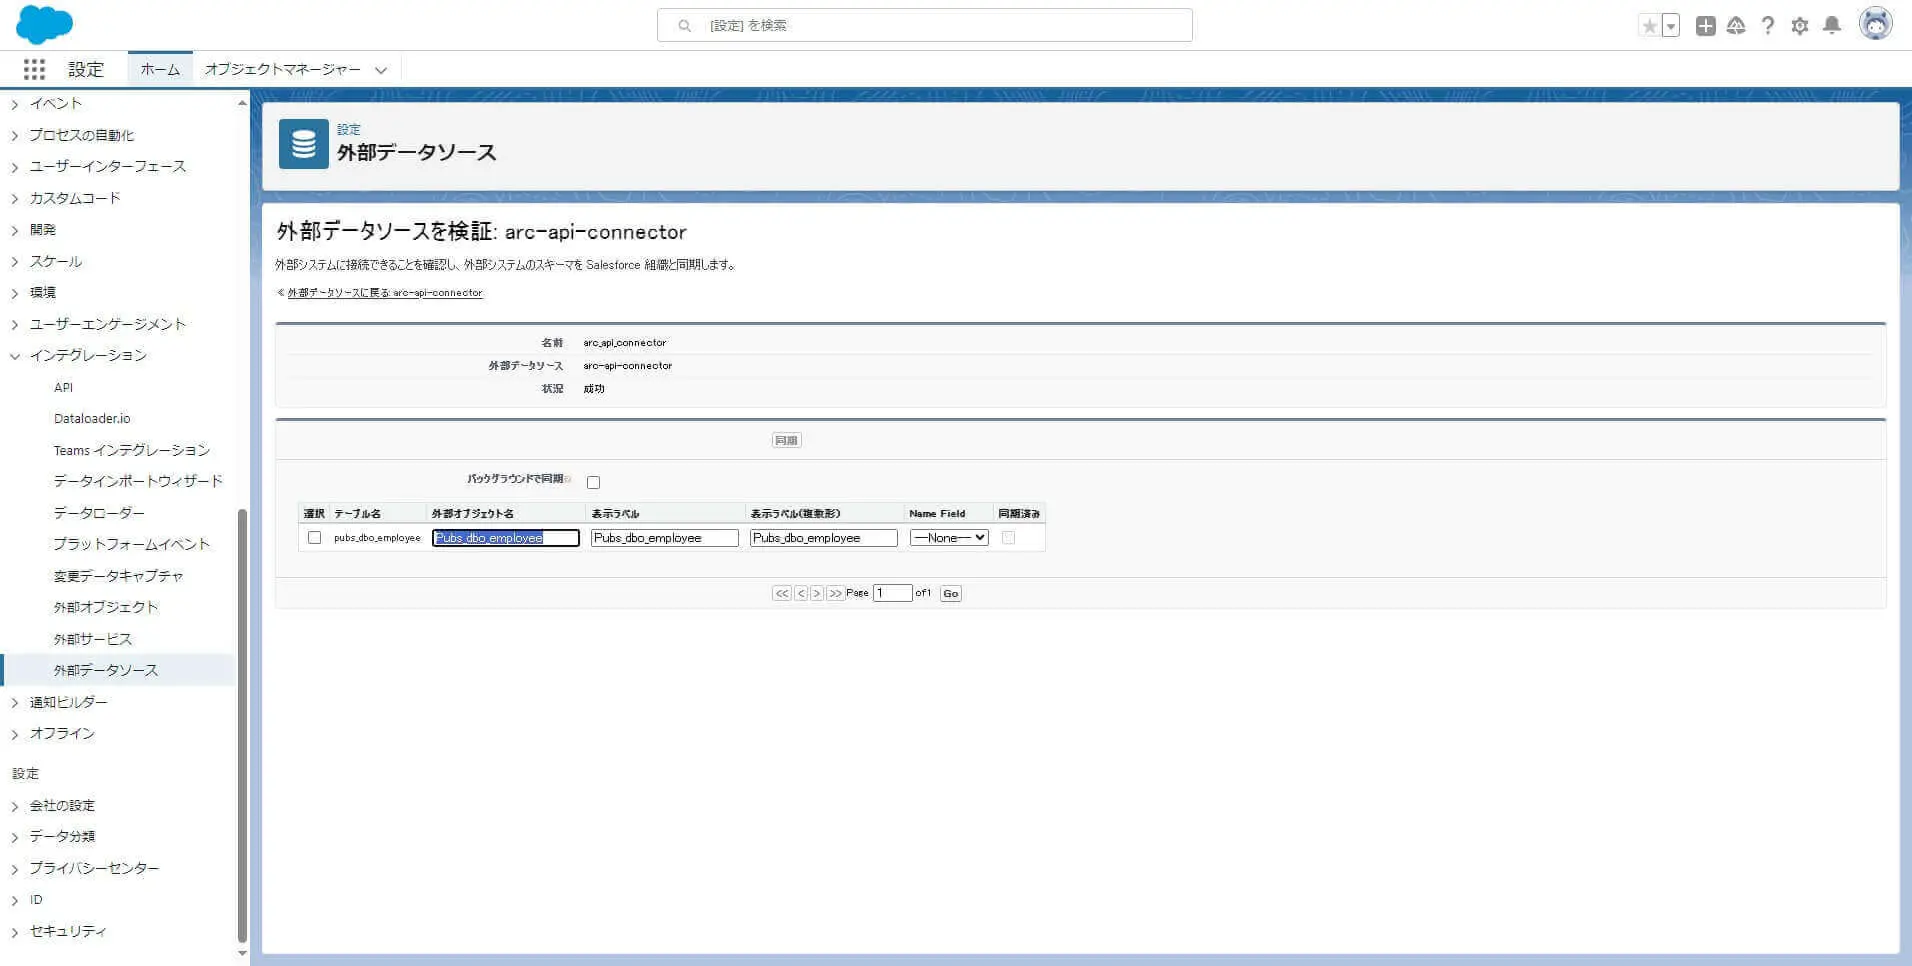Expand the プライバシーセンター section
The height and width of the screenshot is (966, 1912).
tap(15, 869)
